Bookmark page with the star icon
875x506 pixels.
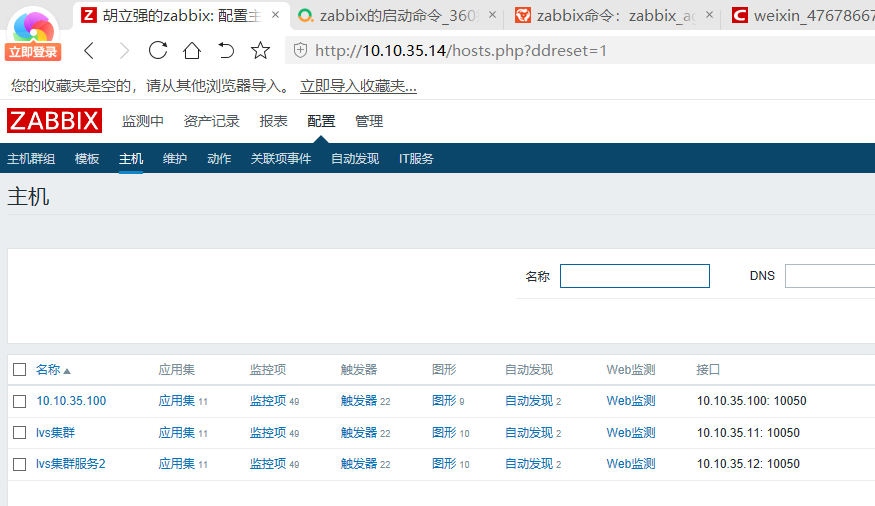coord(260,50)
